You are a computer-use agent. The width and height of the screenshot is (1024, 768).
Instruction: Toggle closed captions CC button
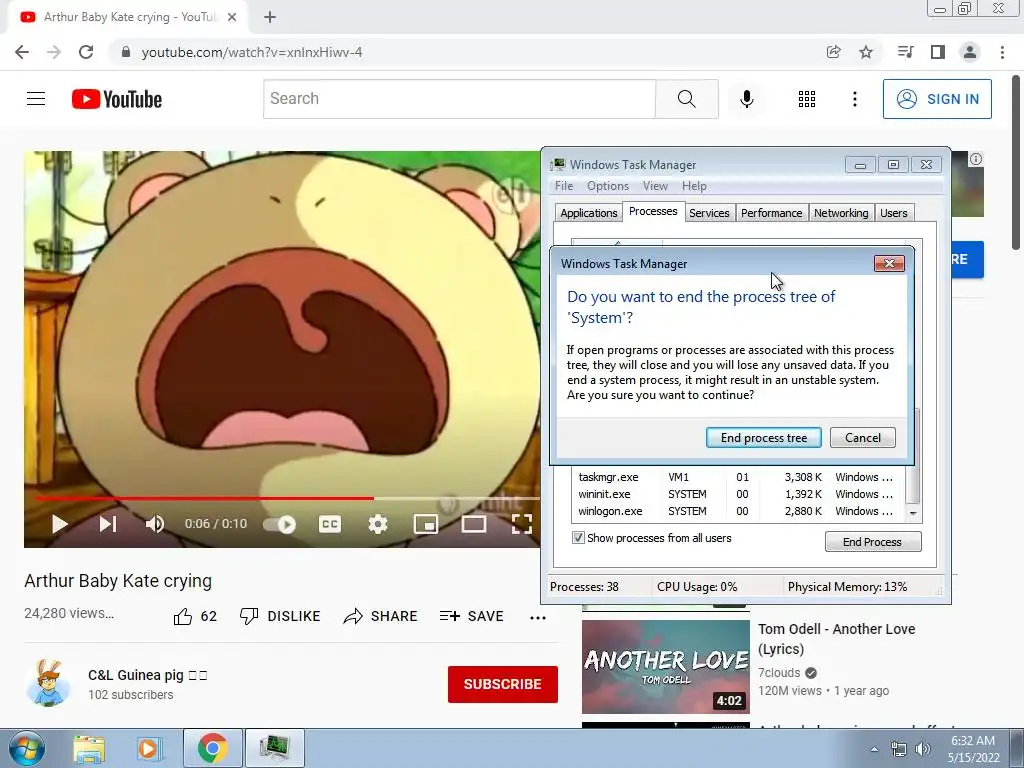point(330,524)
